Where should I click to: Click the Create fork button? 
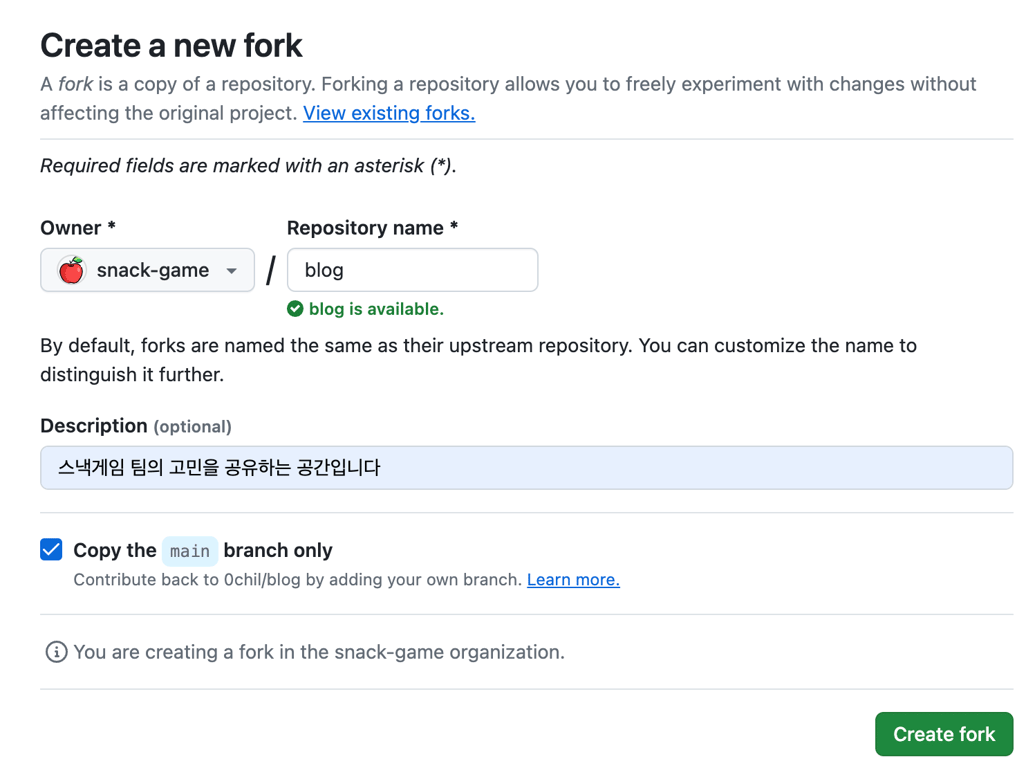944,734
